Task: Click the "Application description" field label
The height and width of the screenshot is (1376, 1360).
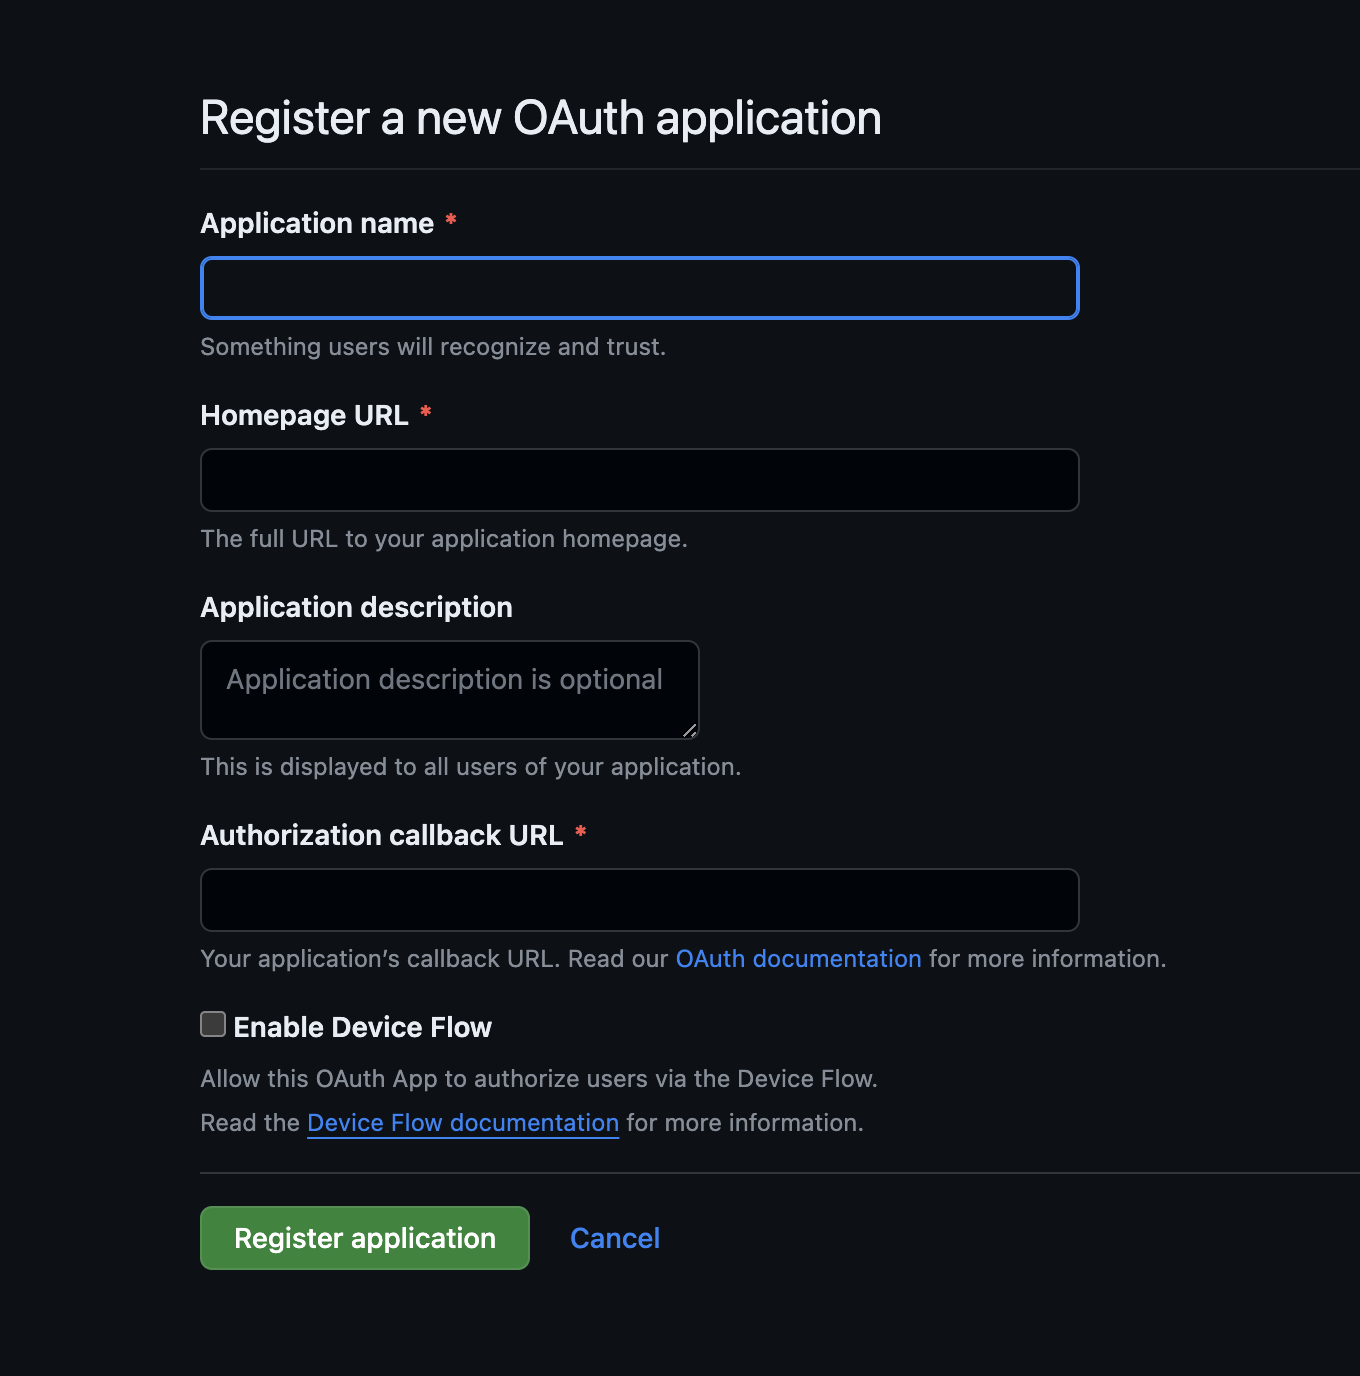Action: (x=356, y=607)
